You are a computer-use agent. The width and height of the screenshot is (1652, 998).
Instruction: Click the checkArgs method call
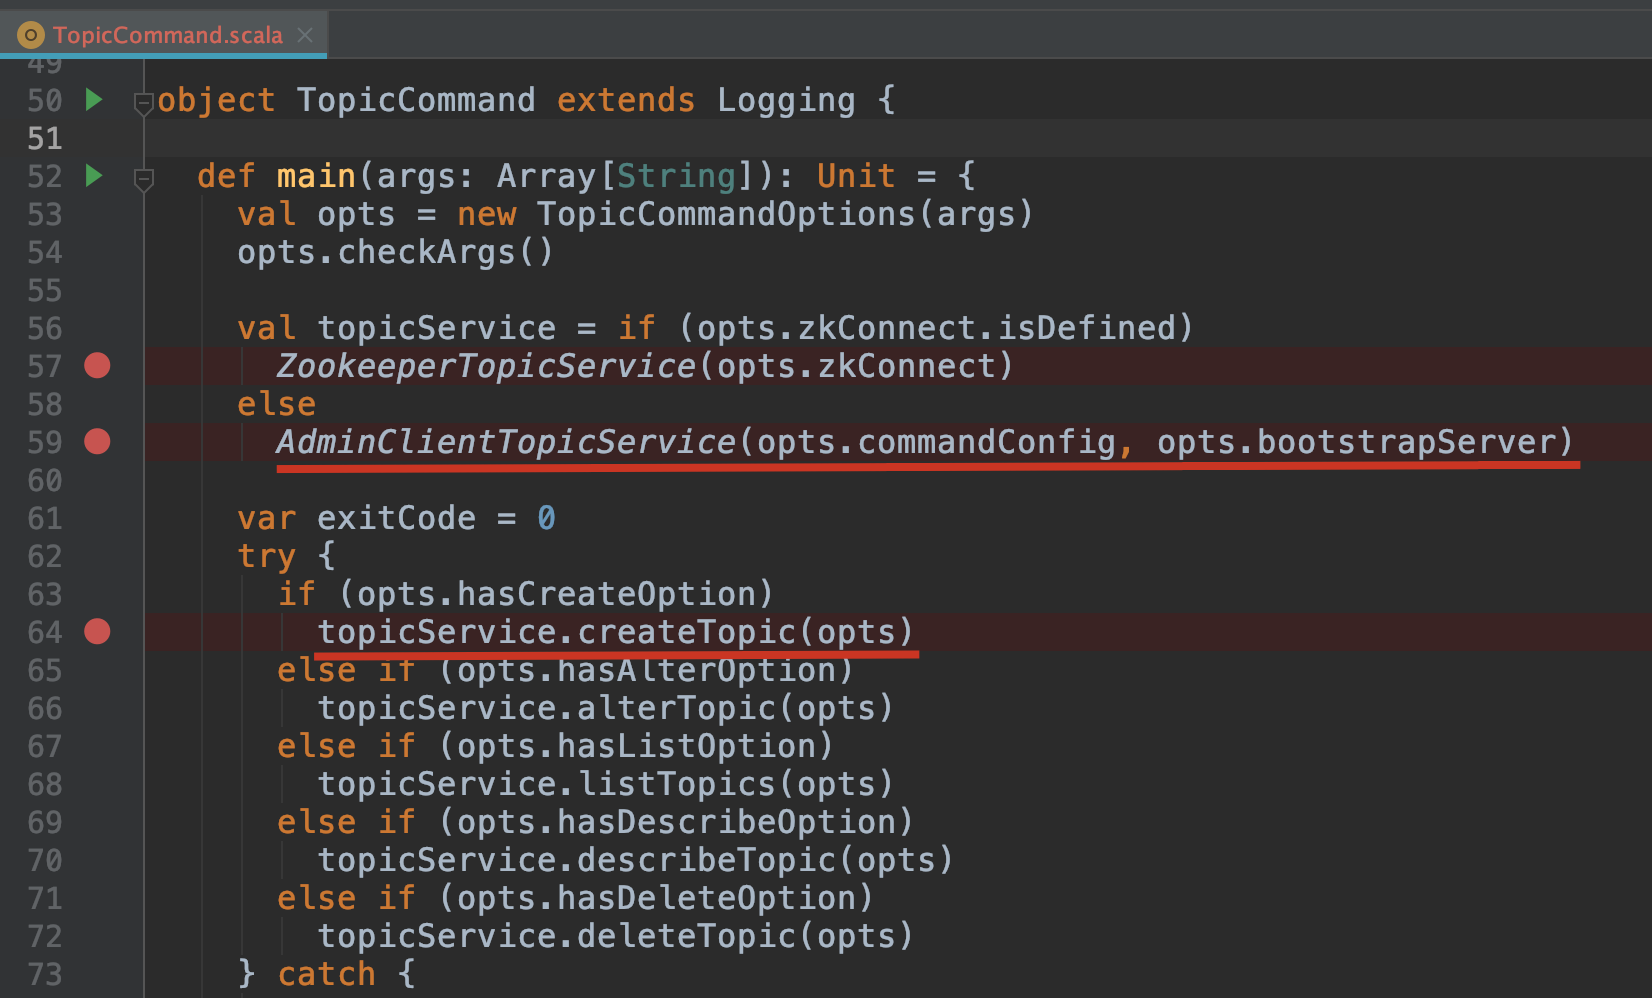[x=426, y=252]
